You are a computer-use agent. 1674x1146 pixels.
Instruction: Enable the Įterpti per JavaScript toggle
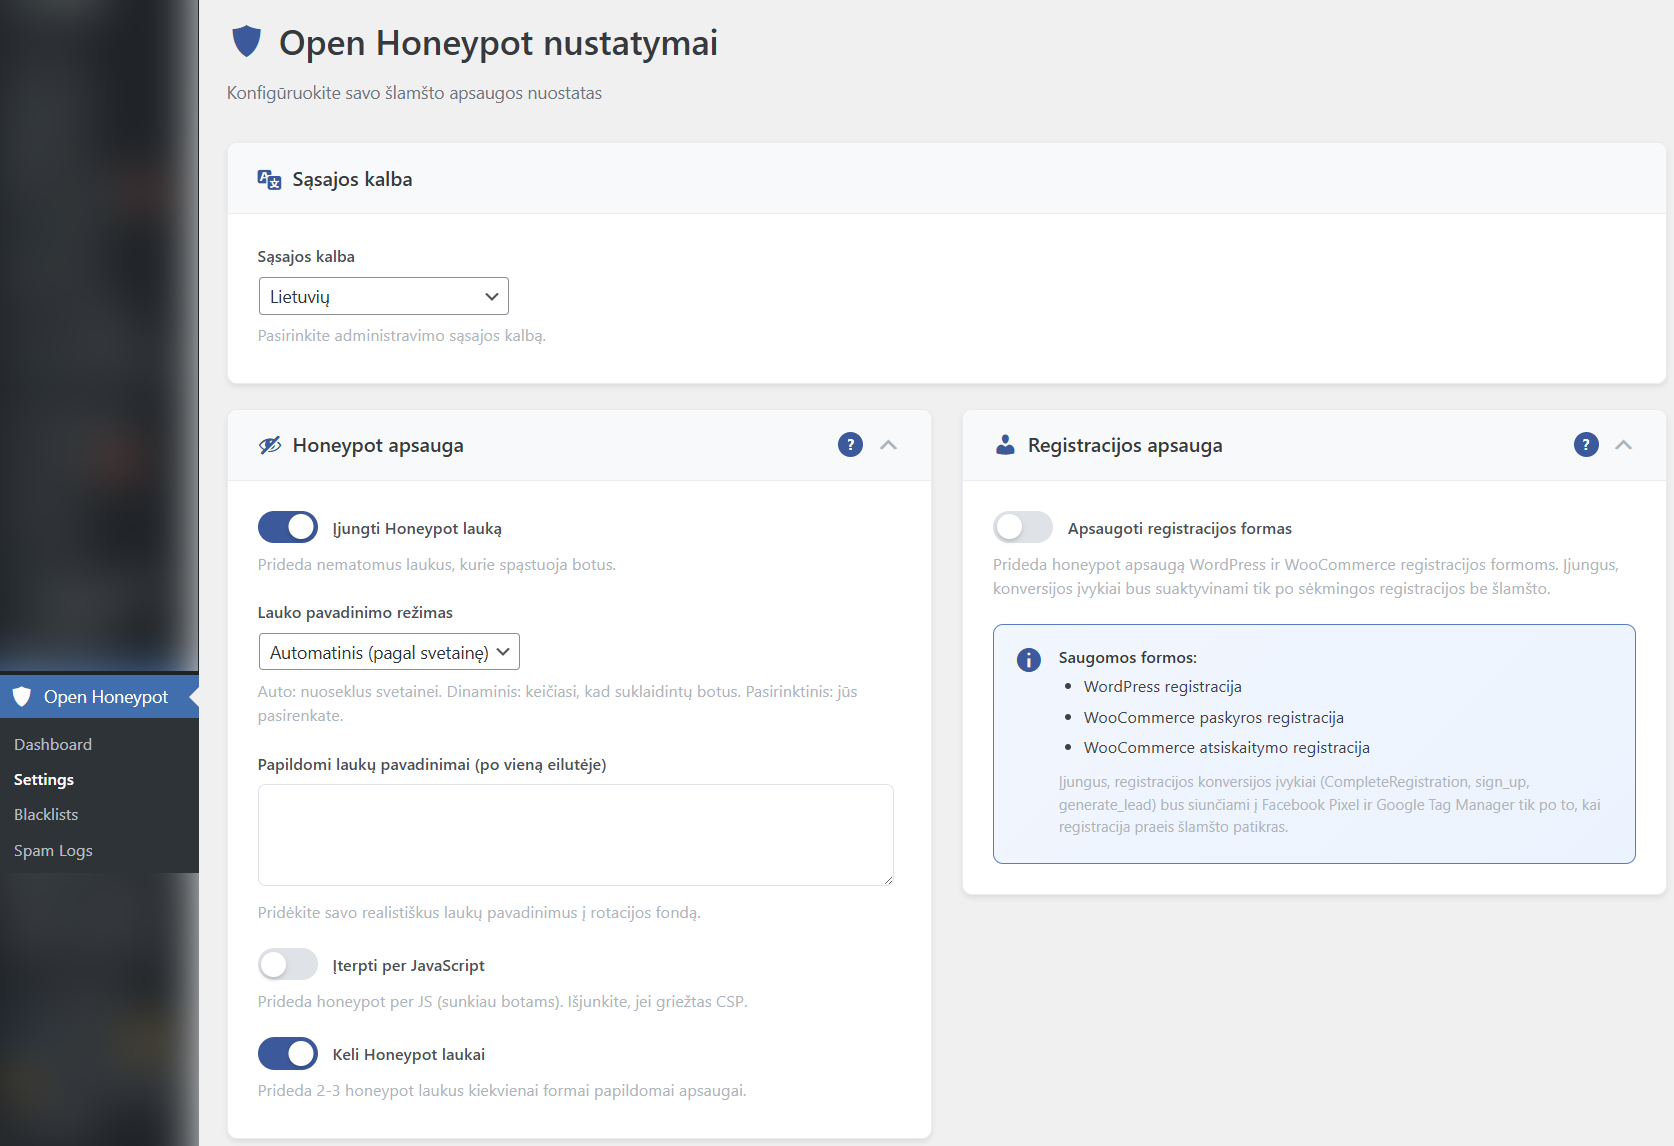(288, 965)
